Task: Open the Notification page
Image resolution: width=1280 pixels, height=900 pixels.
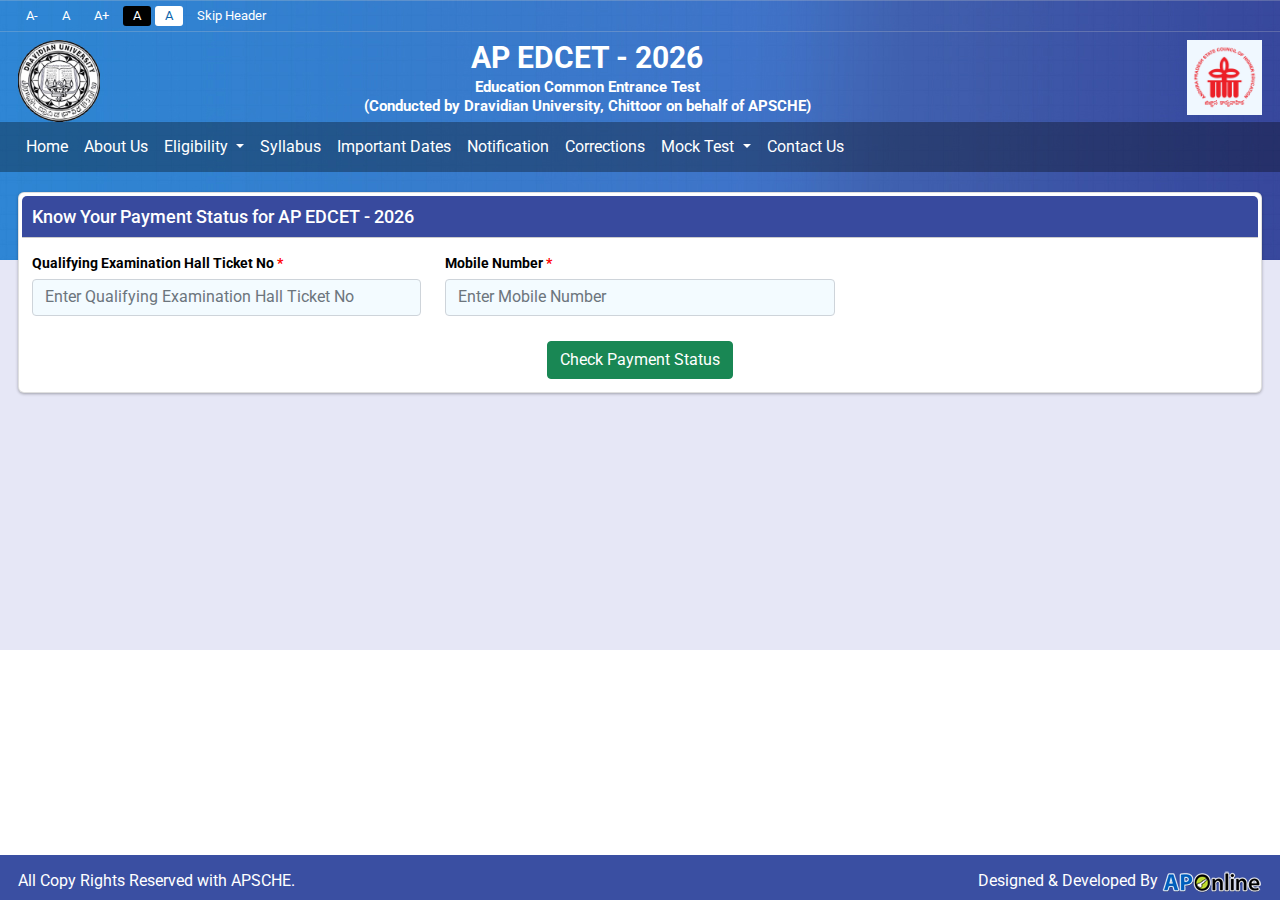Action: tap(508, 146)
